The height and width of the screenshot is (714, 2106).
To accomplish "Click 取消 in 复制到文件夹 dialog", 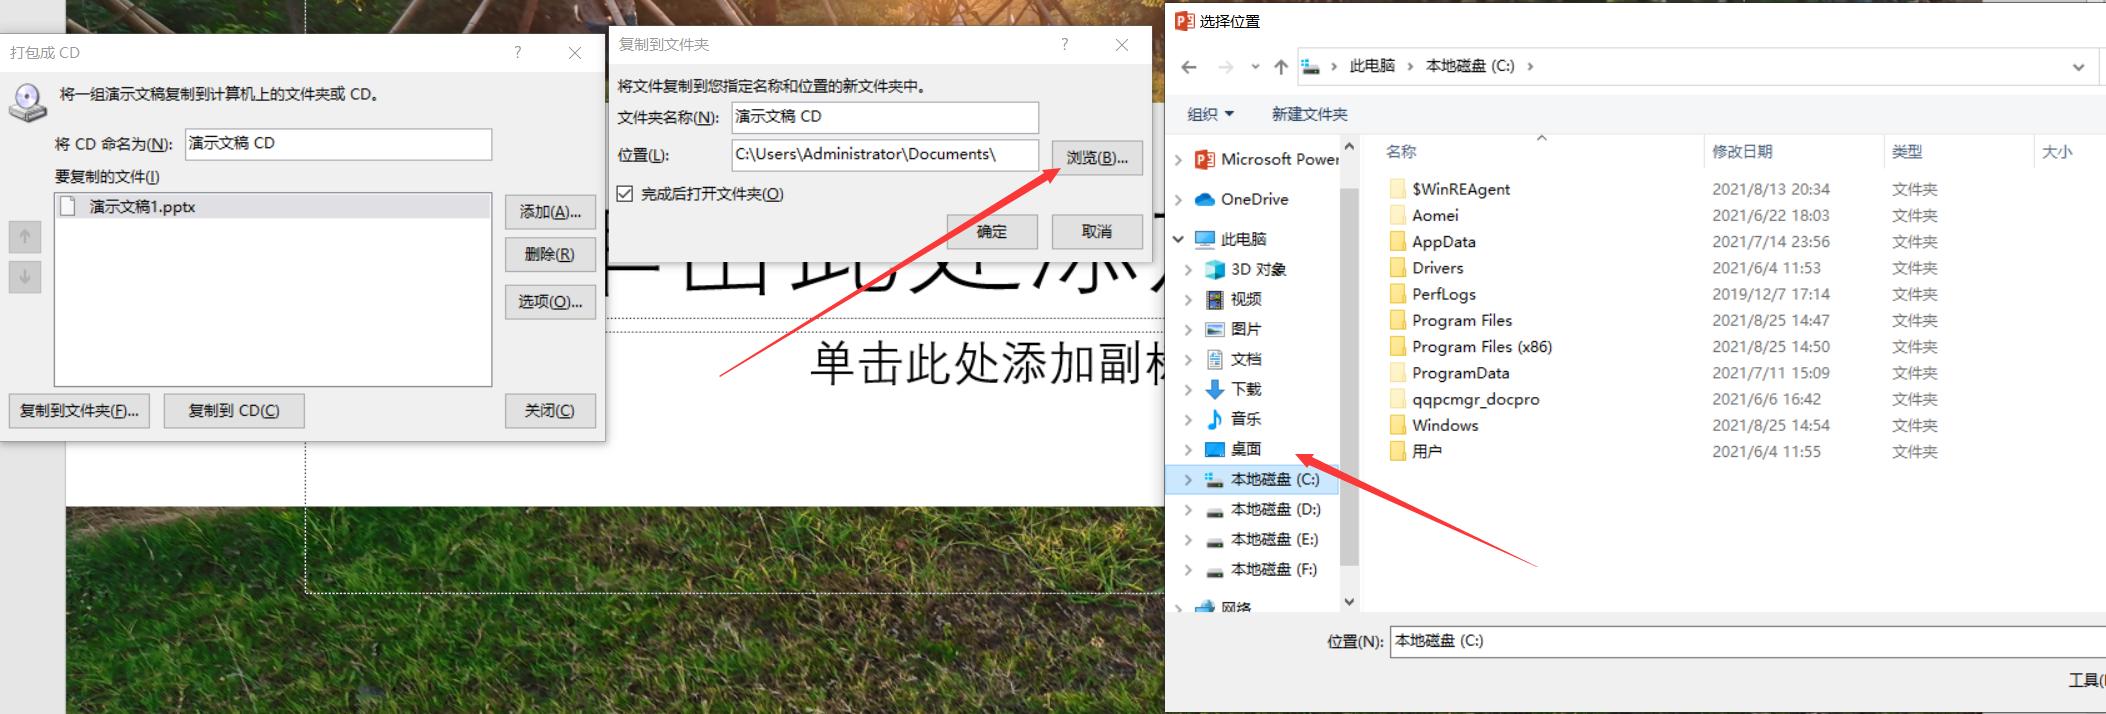I will point(1097,232).
